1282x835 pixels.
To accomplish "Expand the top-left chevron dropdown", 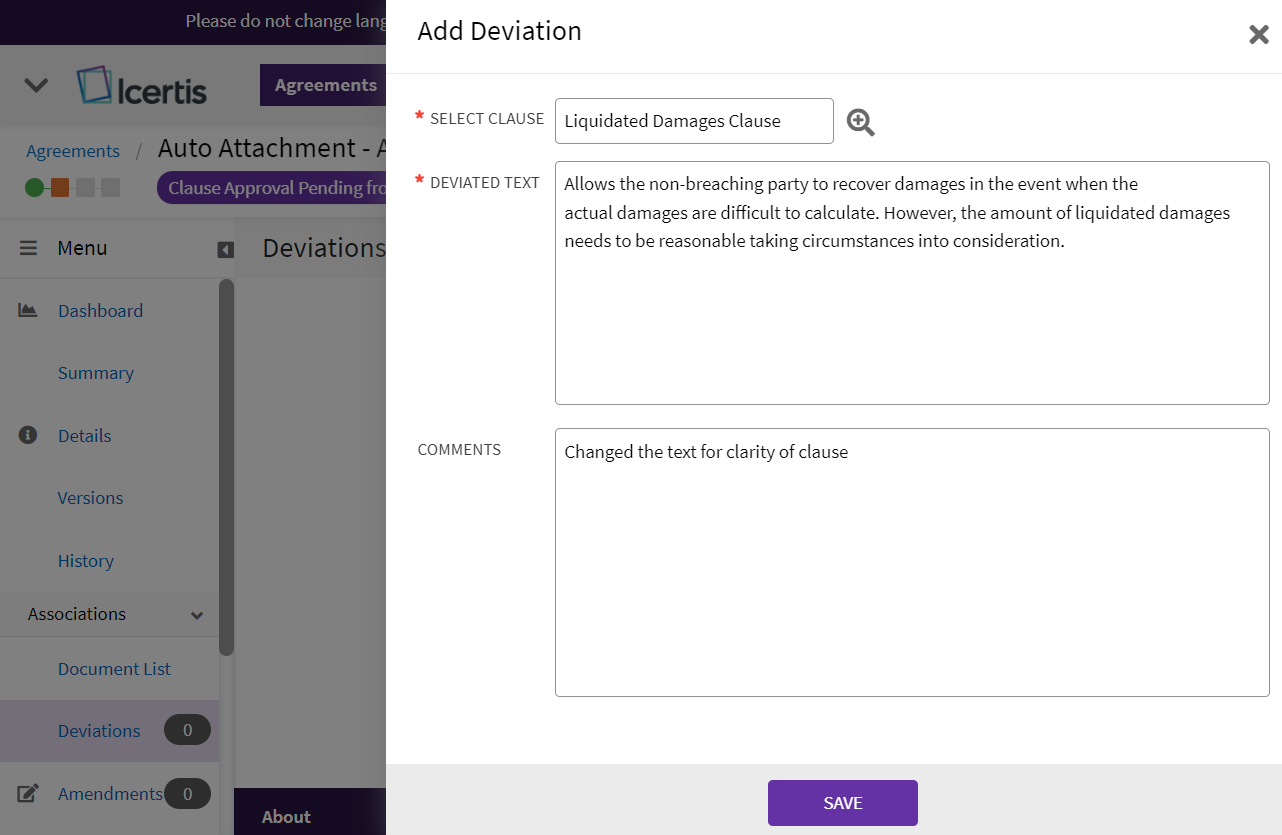I will pyautogui.click(x=36, y=85).
